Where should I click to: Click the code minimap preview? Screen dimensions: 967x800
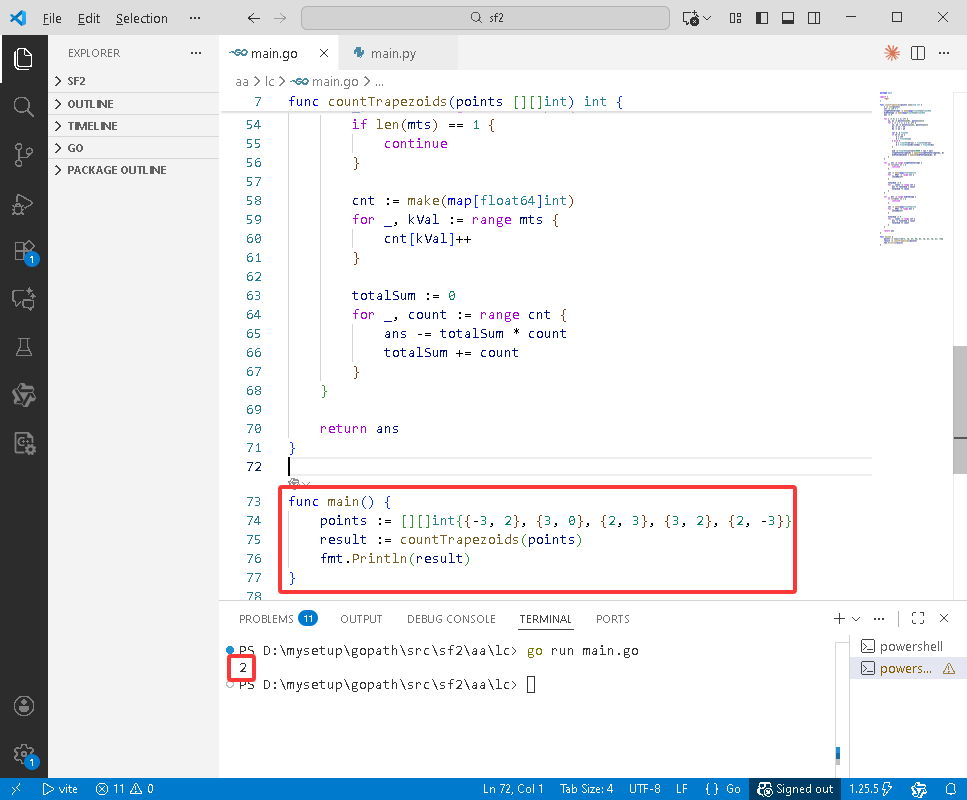(x=912, y=168)
